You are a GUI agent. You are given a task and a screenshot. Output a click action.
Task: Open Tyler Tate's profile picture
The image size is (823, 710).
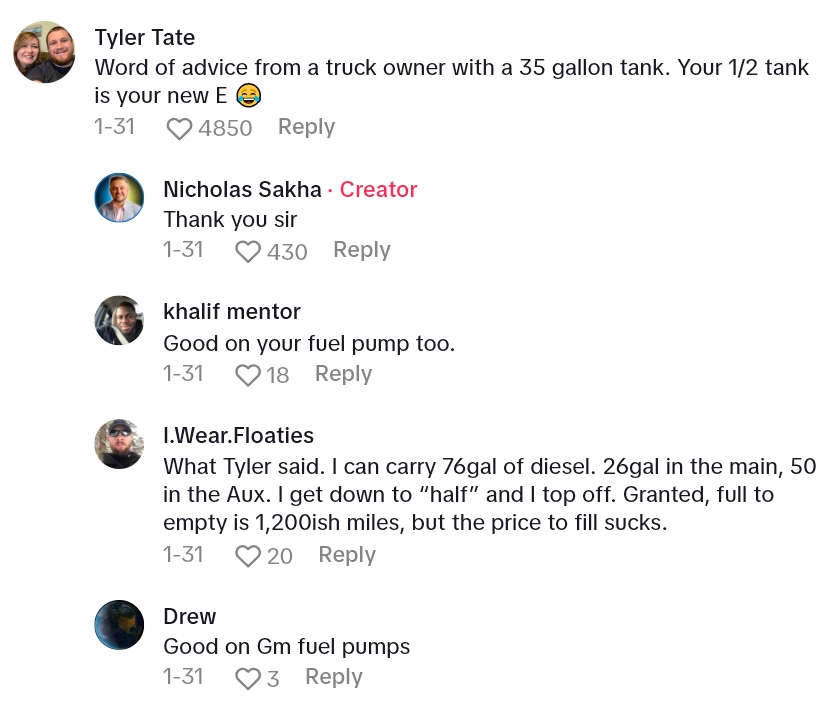[44, 52]
